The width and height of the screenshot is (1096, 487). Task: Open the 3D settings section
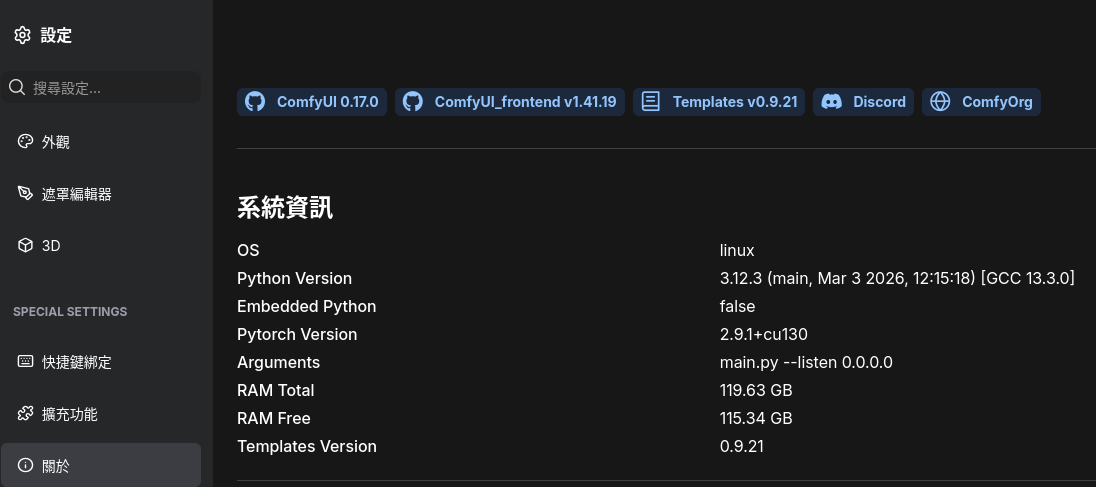tap(51, 245)
